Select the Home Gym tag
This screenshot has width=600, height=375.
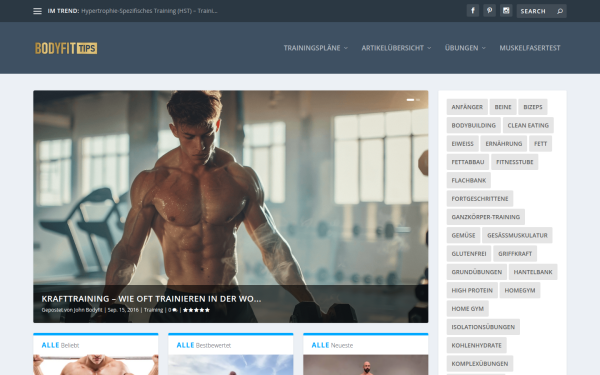[467, 309]
